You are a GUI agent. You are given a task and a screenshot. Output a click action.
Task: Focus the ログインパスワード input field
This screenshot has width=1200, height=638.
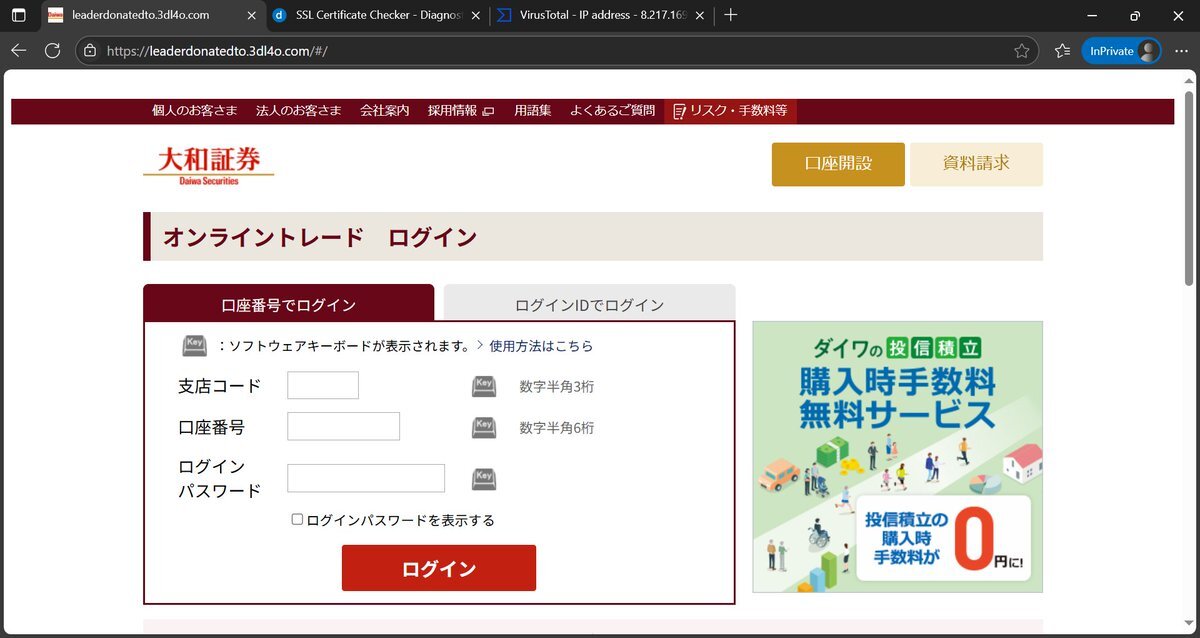pos(366,478)
